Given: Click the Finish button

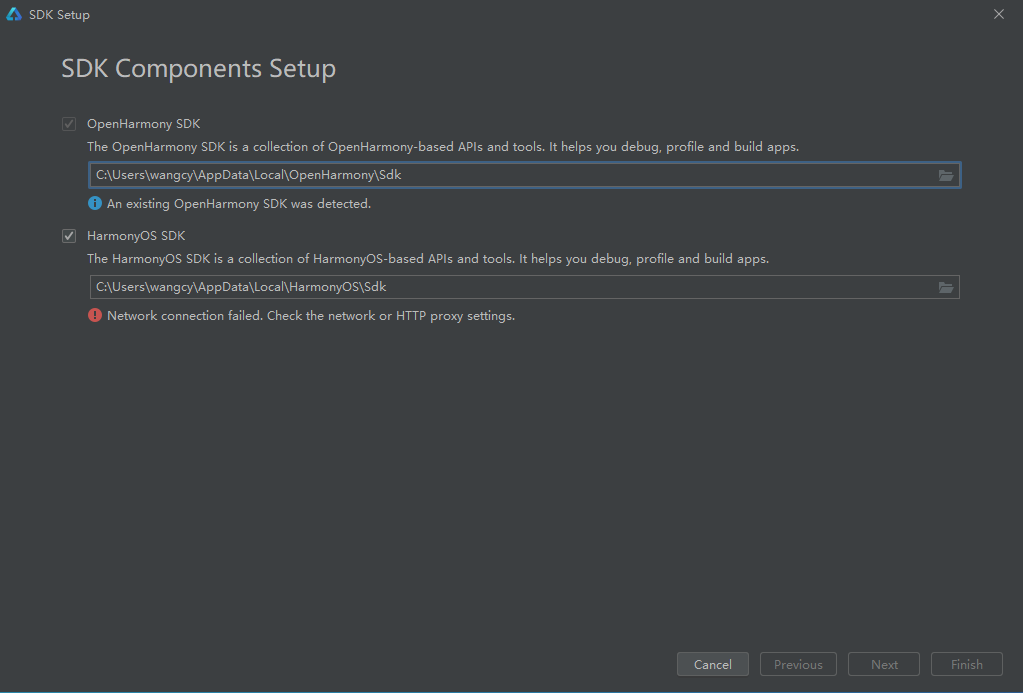Looking at the screenshot, I should pos(966,664).
